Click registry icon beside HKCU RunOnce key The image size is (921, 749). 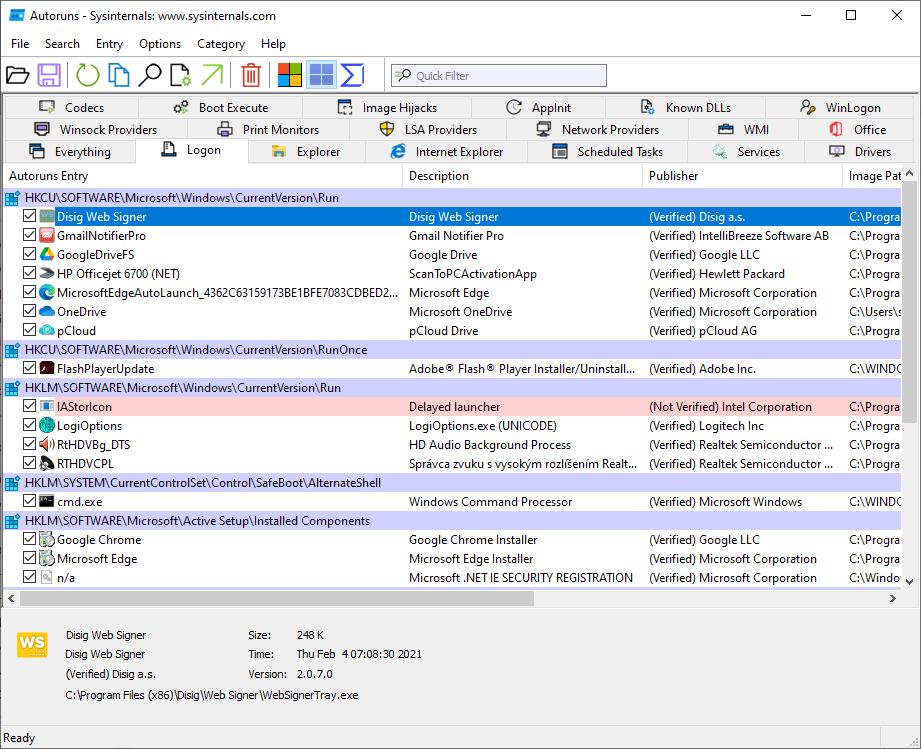point(12,350)
